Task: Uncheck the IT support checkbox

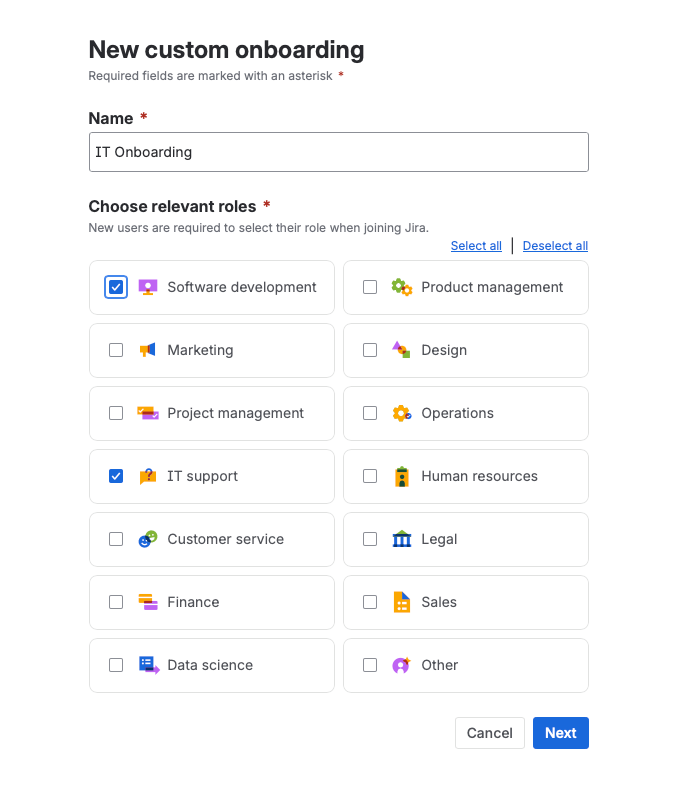Action: (116, 476)
